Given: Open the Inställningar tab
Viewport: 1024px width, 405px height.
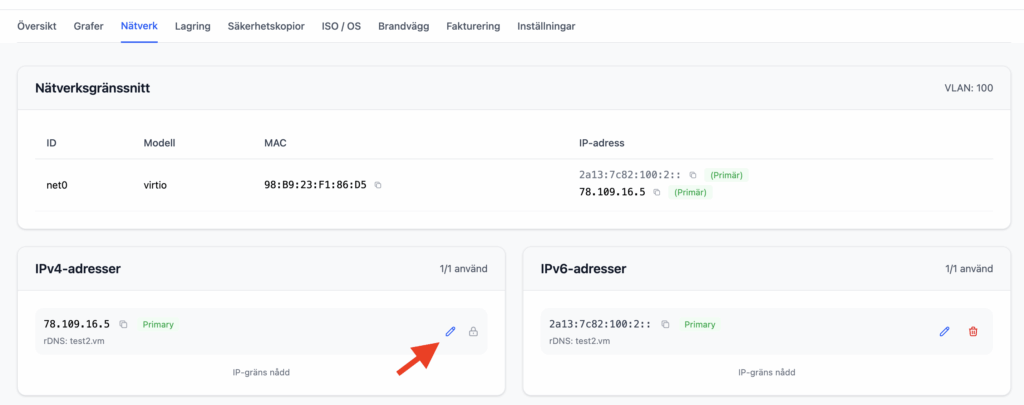Looking at the screenshot, I should (x=546, y=26).
